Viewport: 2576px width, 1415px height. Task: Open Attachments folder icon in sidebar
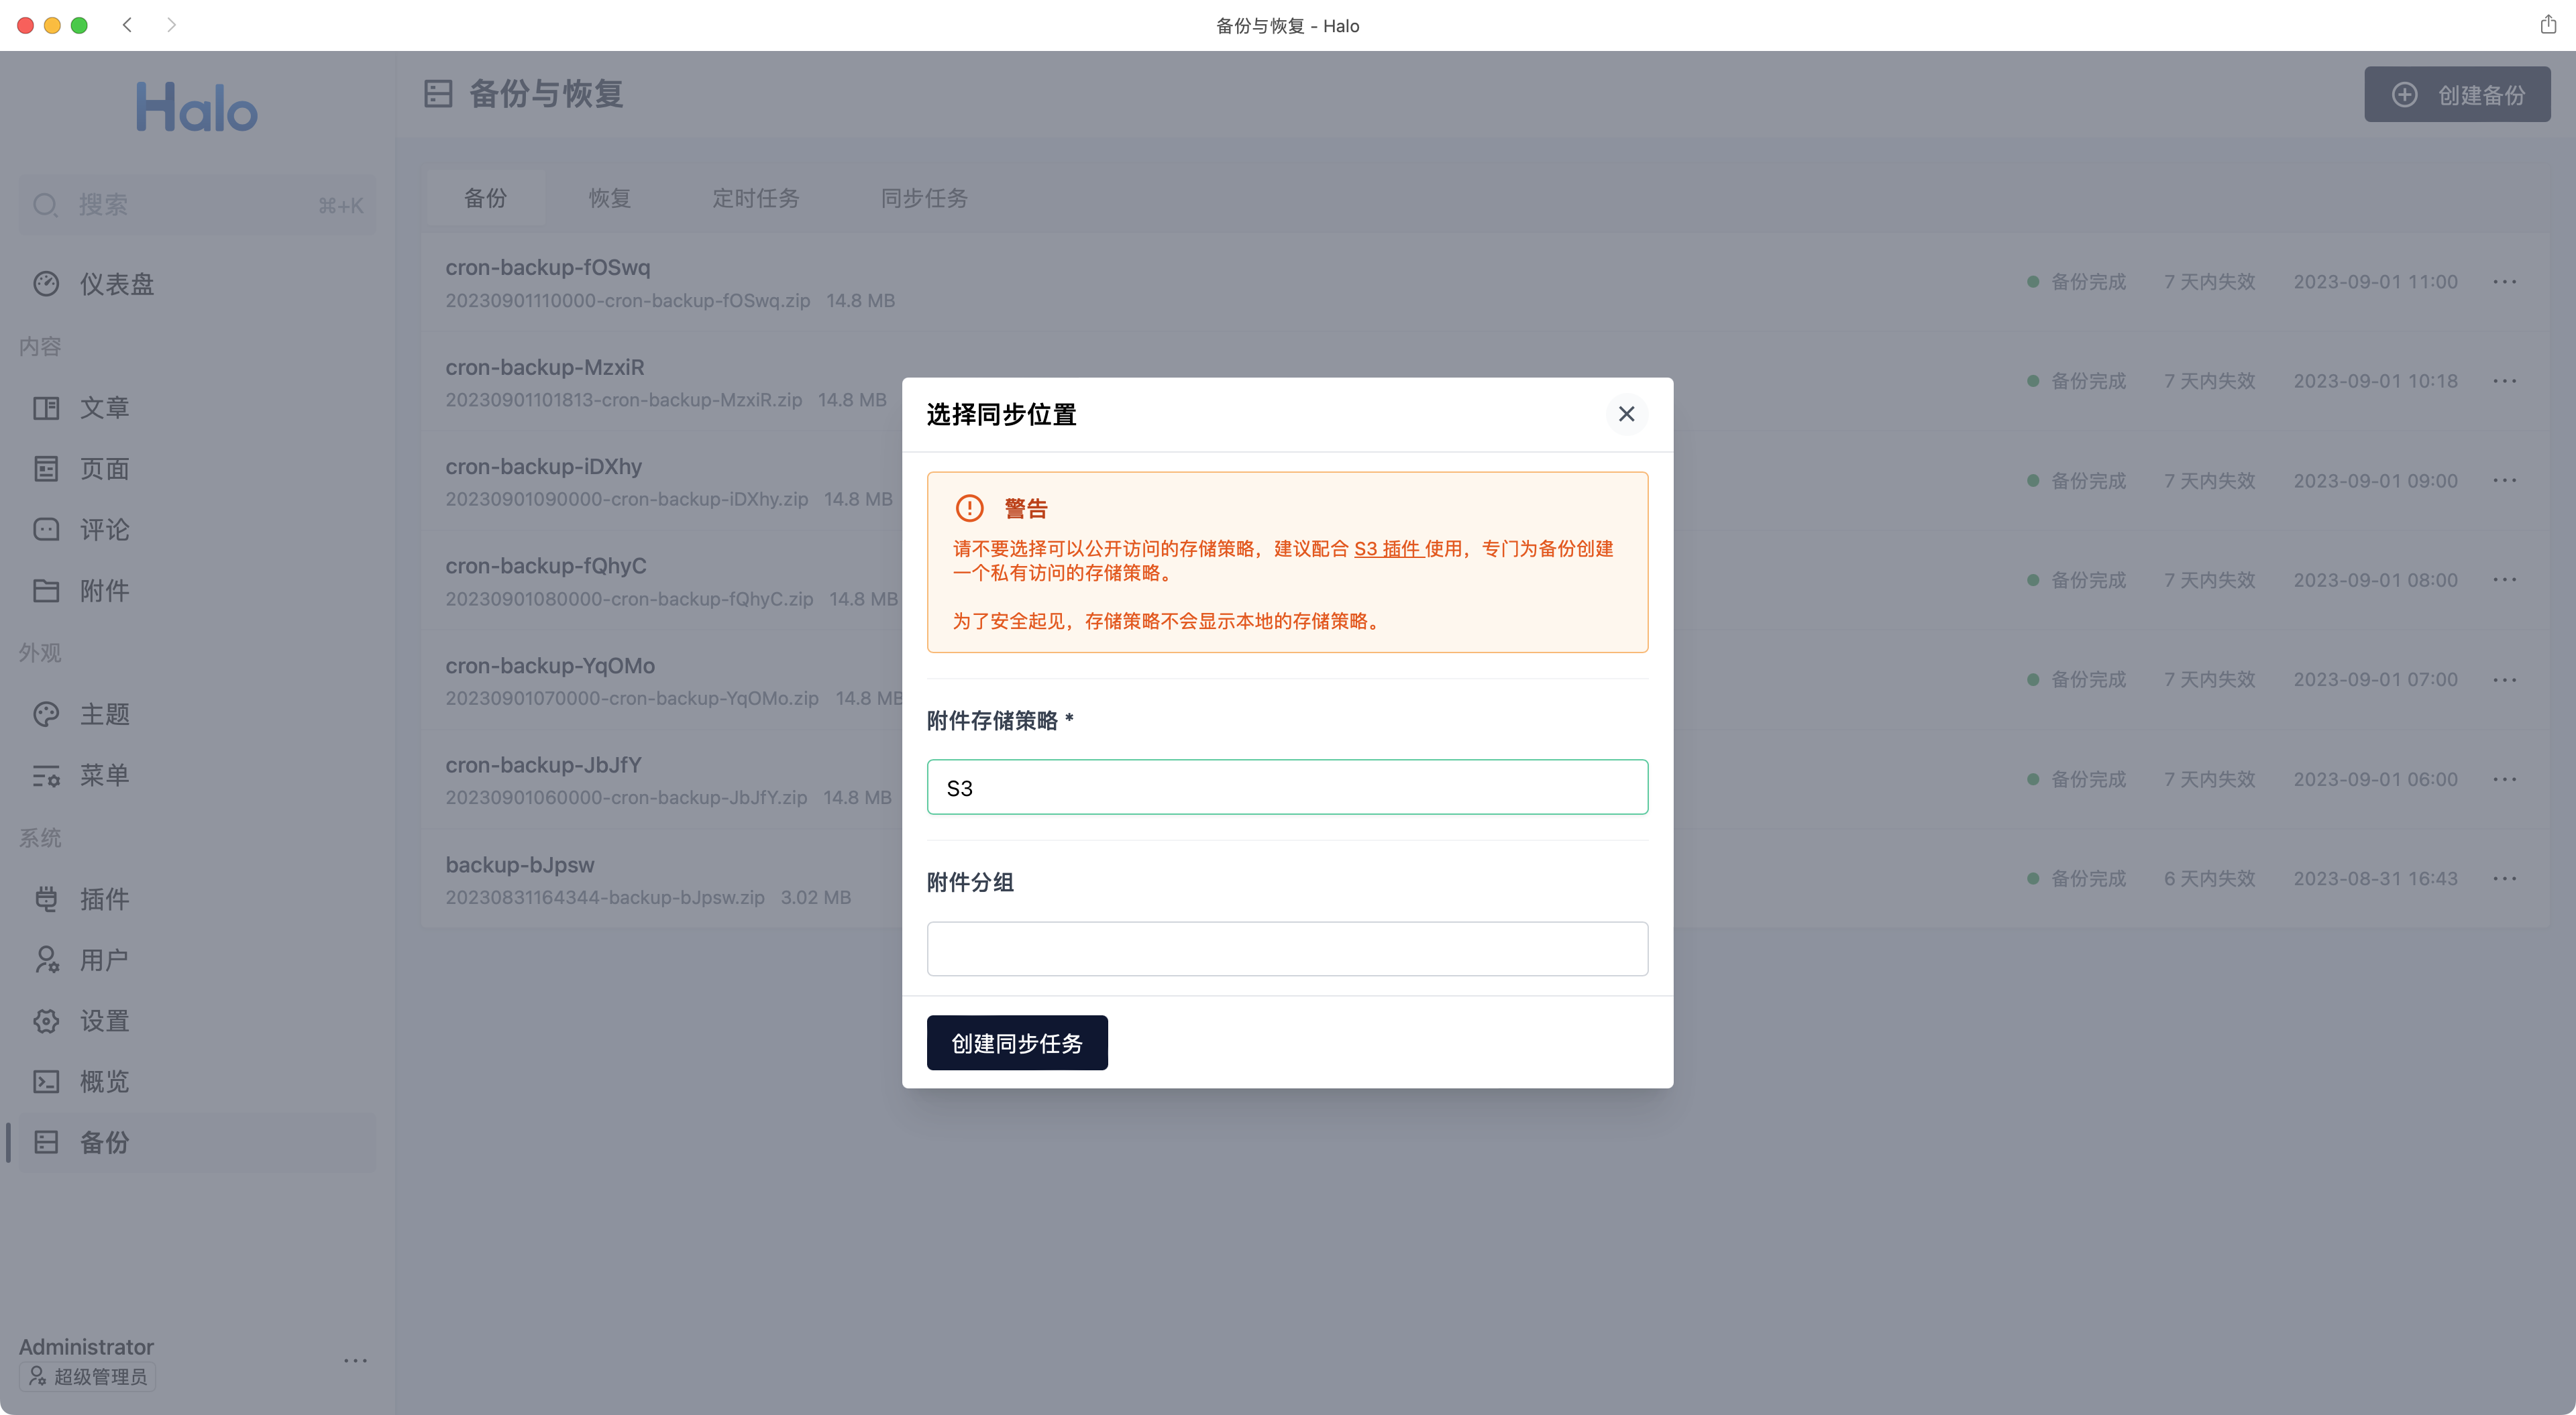pyautogui.click(x=46, y=591)
